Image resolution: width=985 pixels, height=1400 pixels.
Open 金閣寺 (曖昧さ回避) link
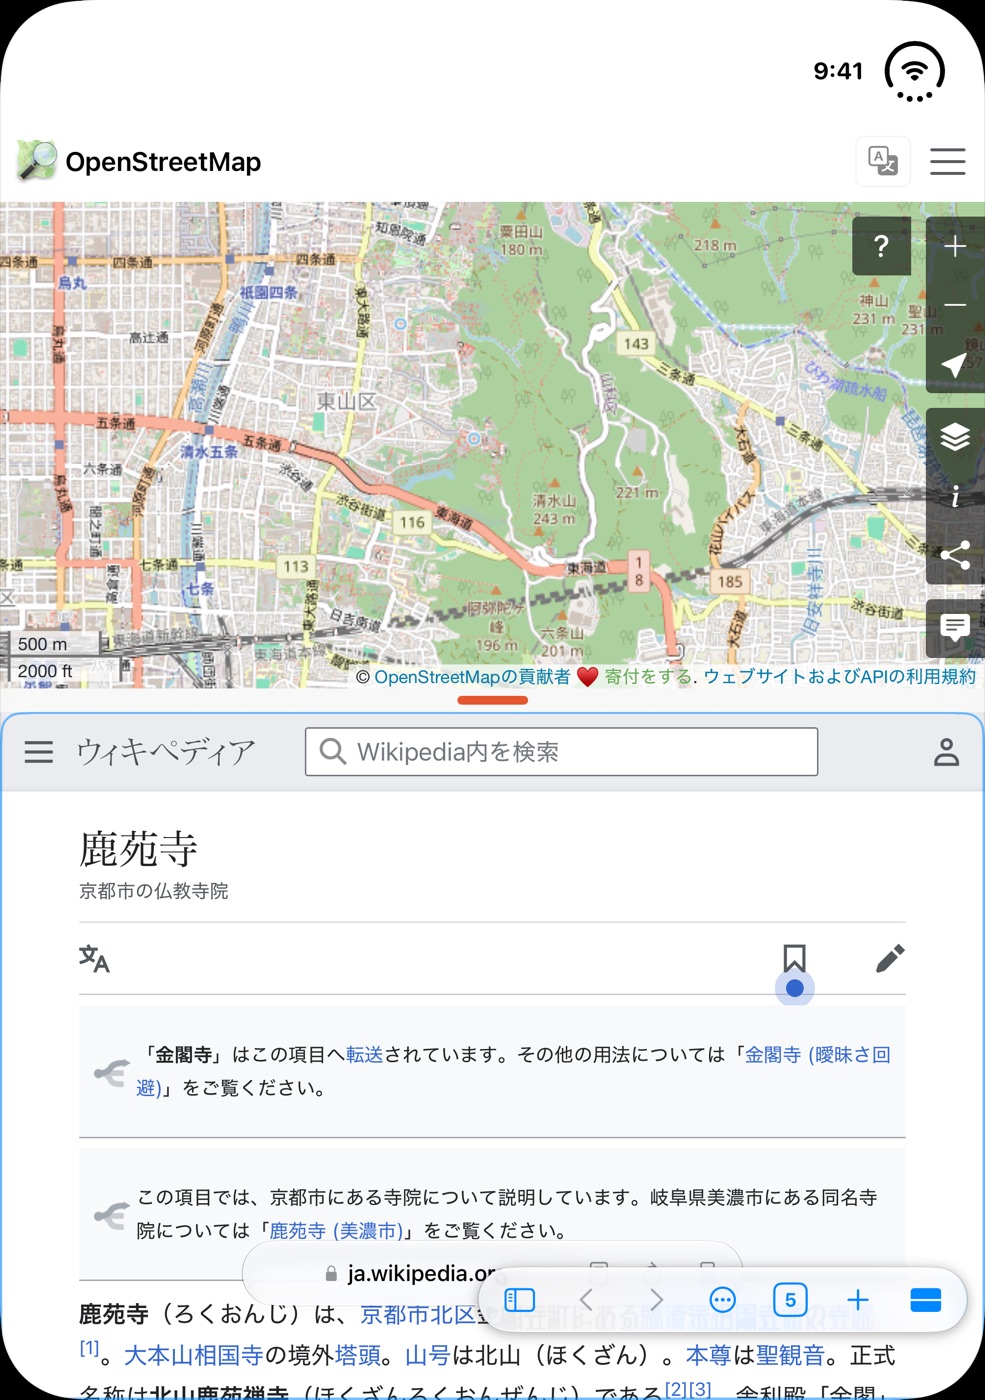[513, 1071]
